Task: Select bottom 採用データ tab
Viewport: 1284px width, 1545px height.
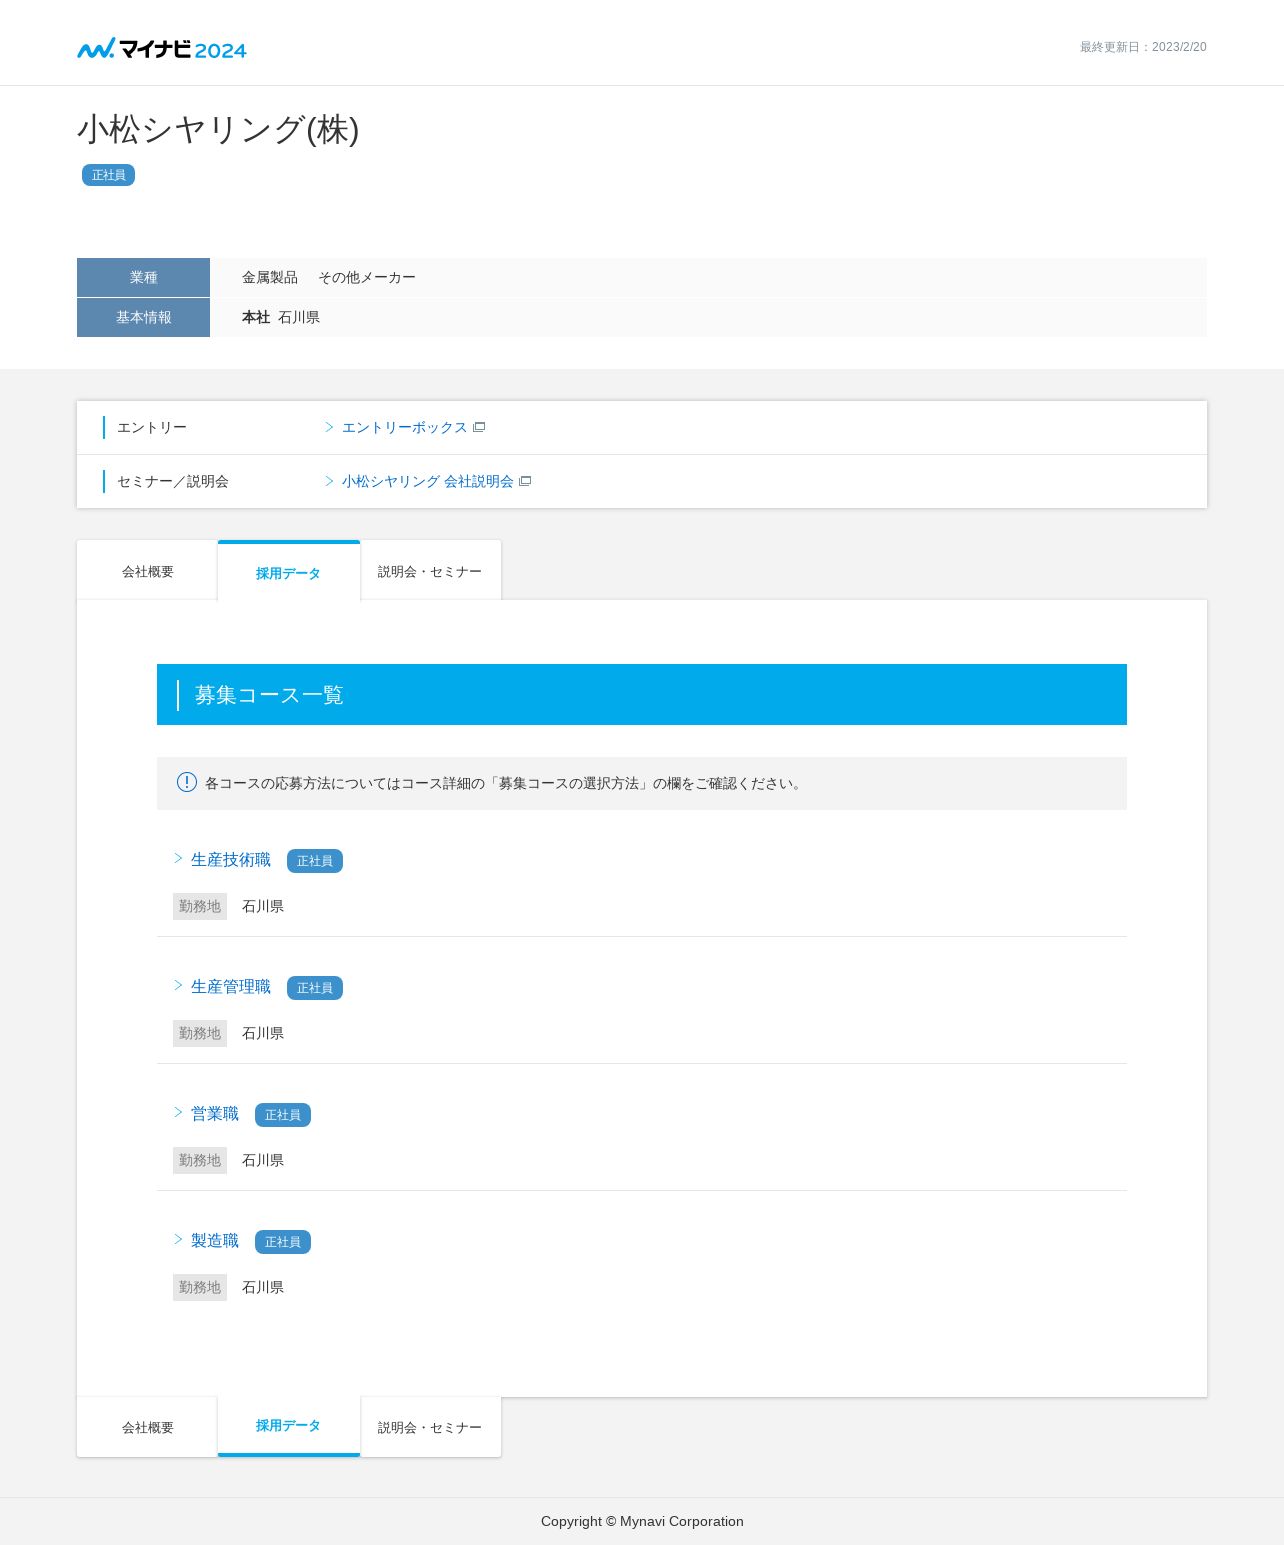Action: coord(289,1426)
